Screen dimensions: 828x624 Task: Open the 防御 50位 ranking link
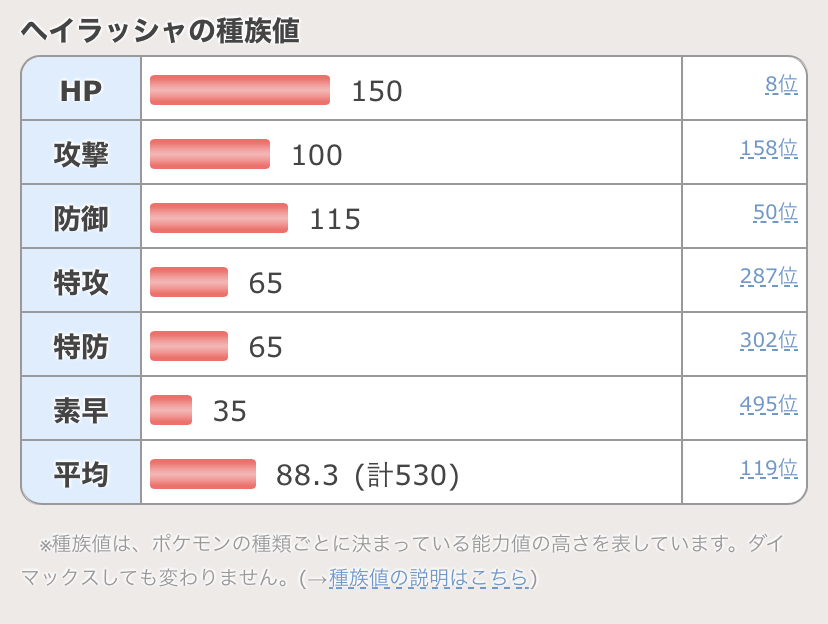coord(775,212)
